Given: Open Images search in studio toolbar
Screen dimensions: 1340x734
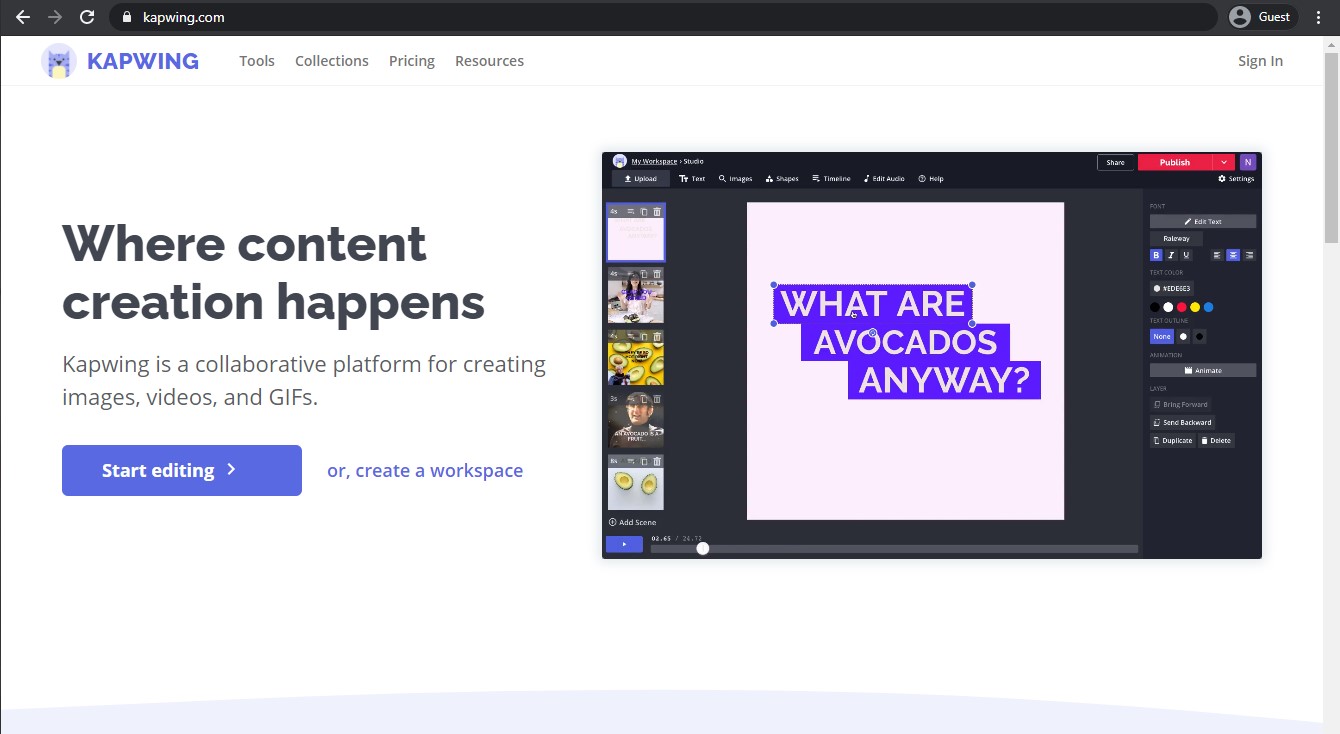Looking at the screenshot, I should click(735, 179).
